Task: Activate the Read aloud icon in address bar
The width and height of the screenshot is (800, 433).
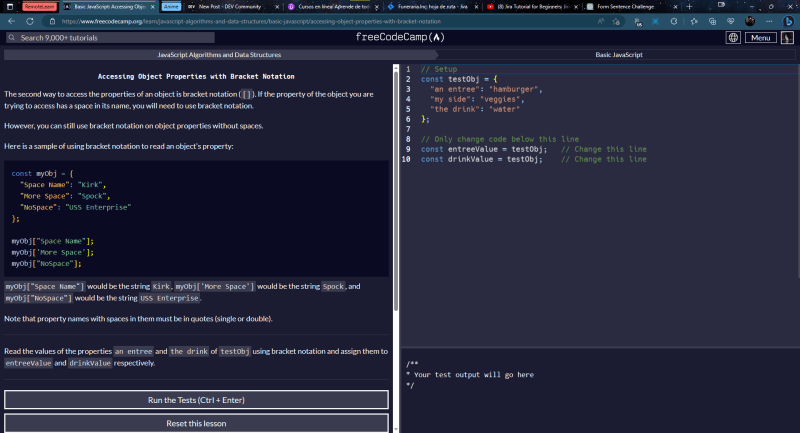Action: click(601, 21)
